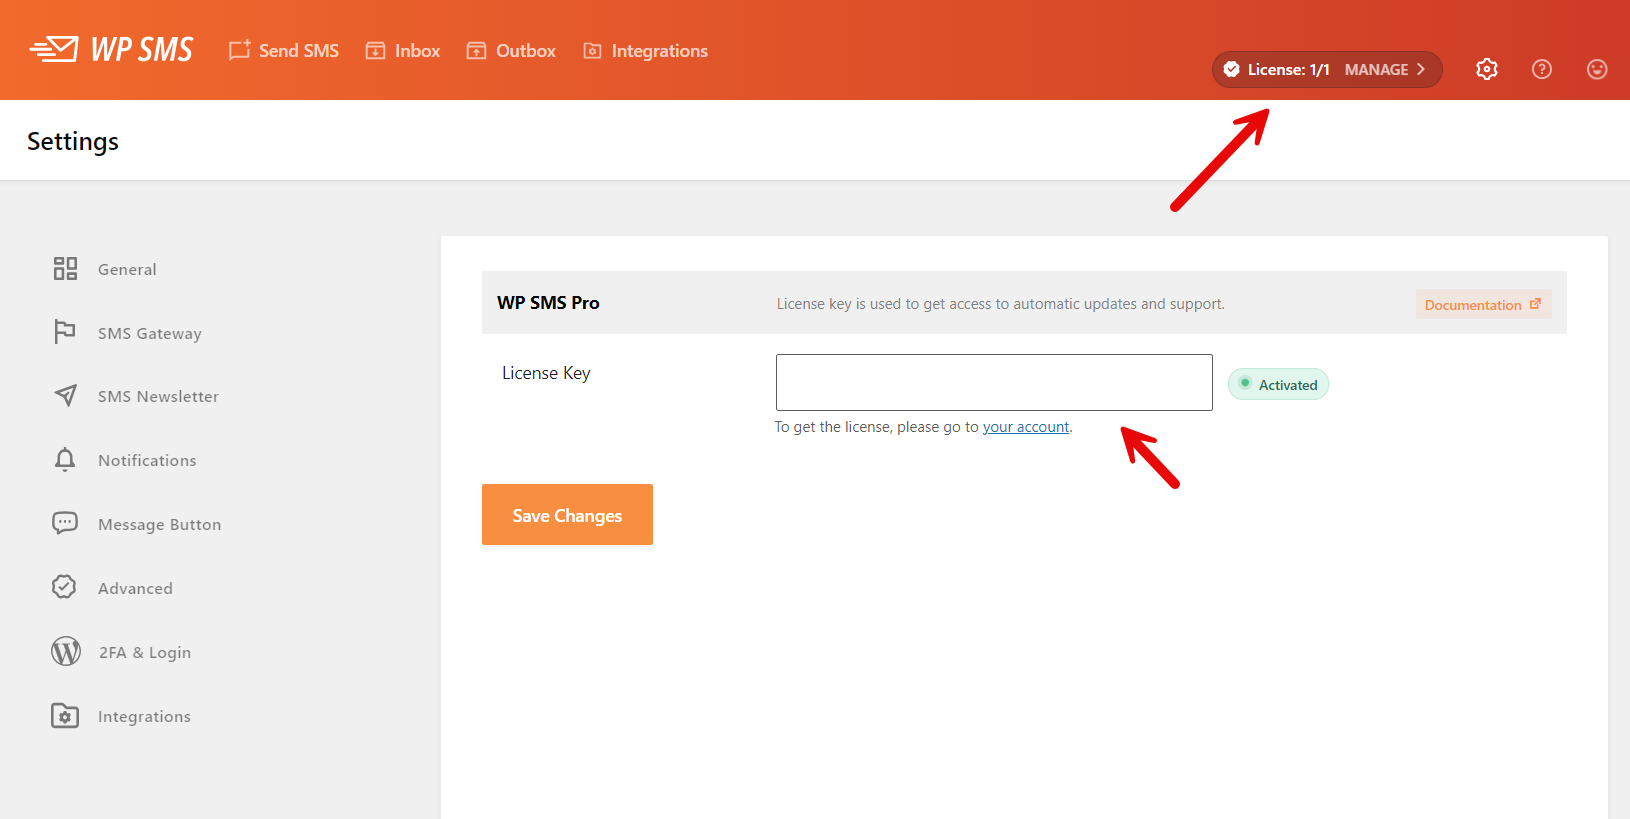Select the General settings tab
The image size is (1630, 819).
127,269
